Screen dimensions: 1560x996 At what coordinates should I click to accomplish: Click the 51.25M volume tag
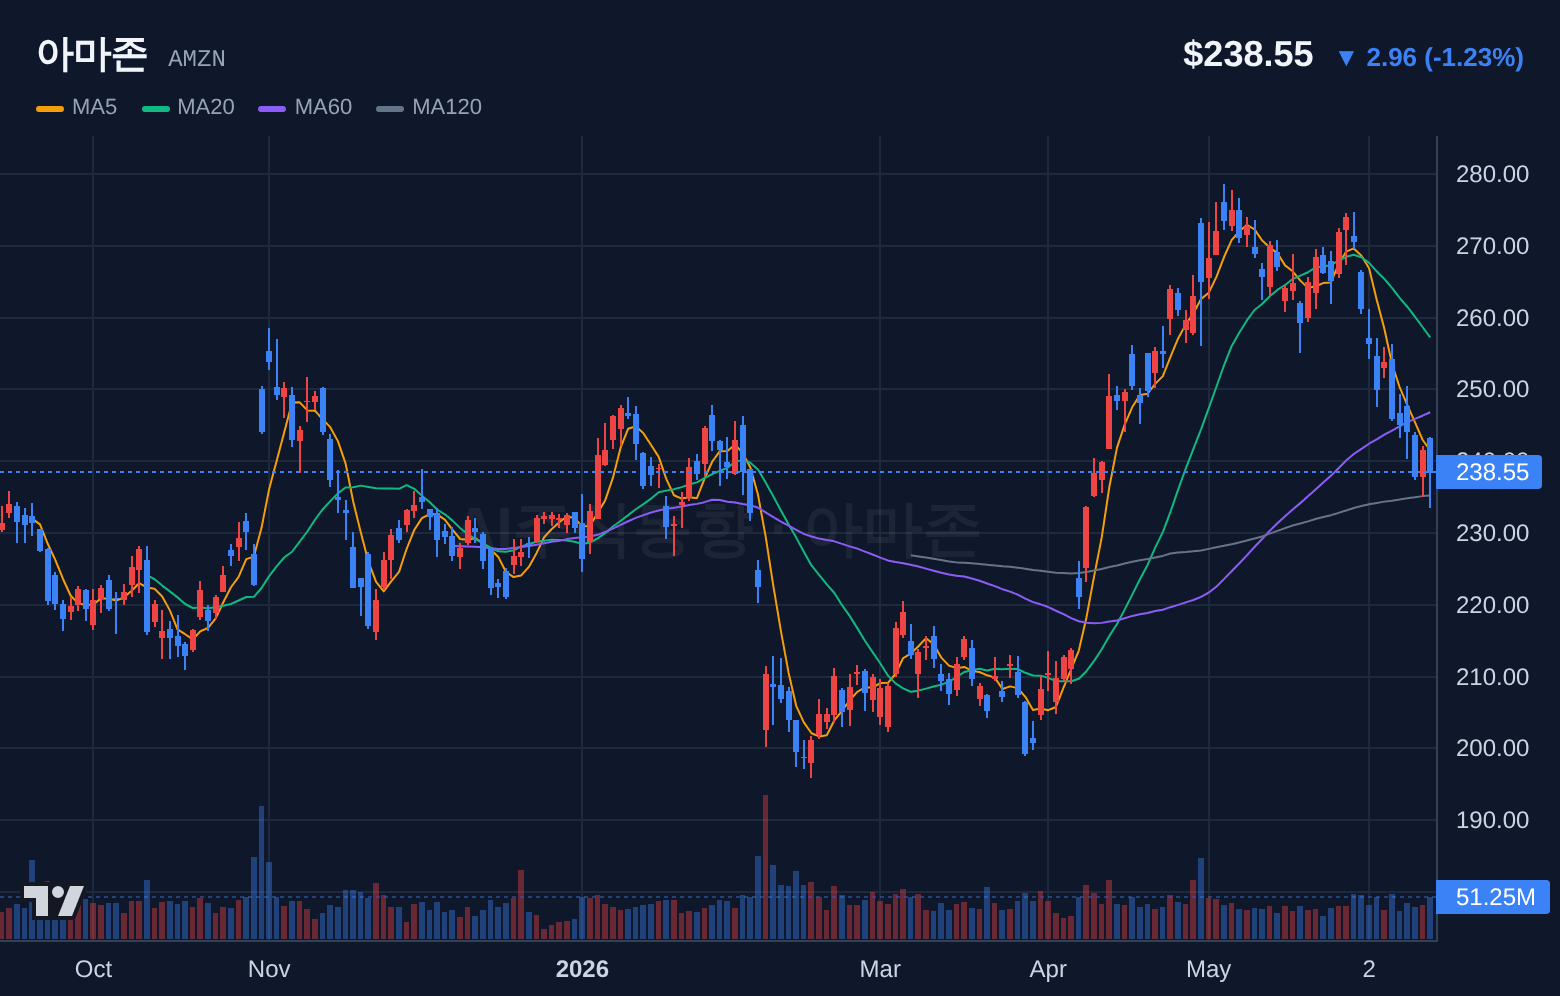1493,897
